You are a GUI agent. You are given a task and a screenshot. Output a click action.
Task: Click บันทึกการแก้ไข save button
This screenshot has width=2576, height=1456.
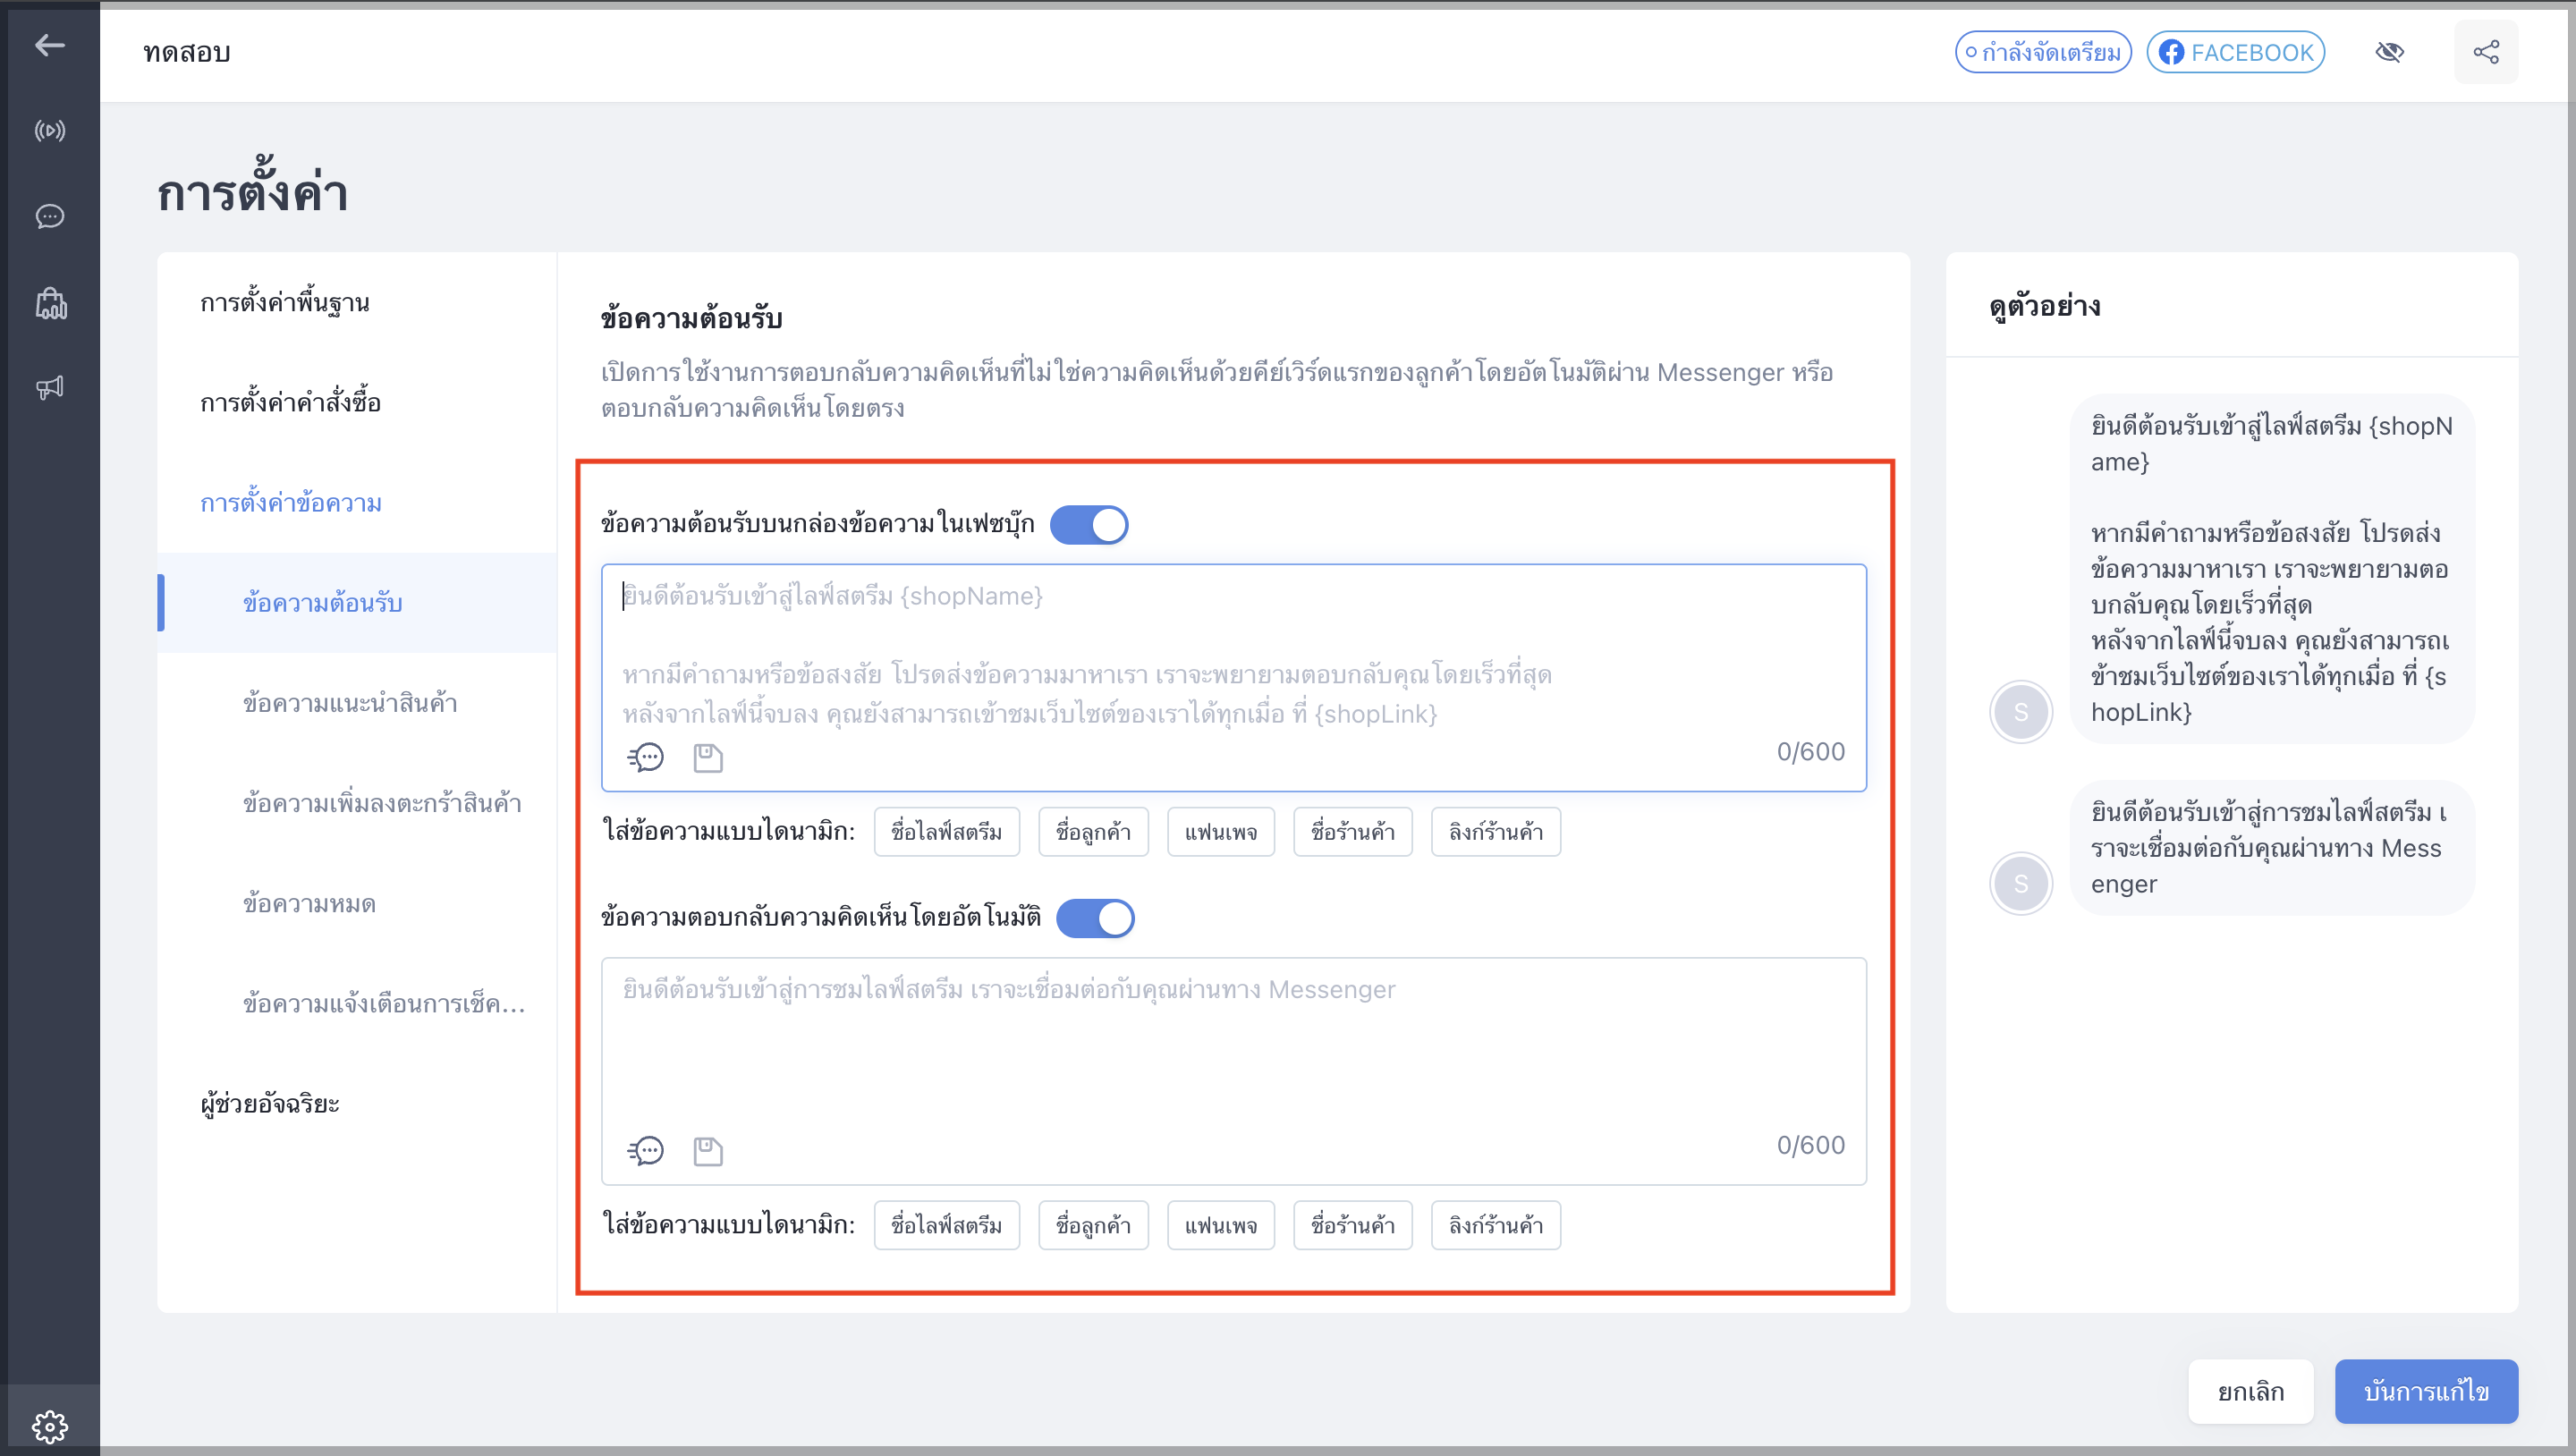(2426, 1391)
